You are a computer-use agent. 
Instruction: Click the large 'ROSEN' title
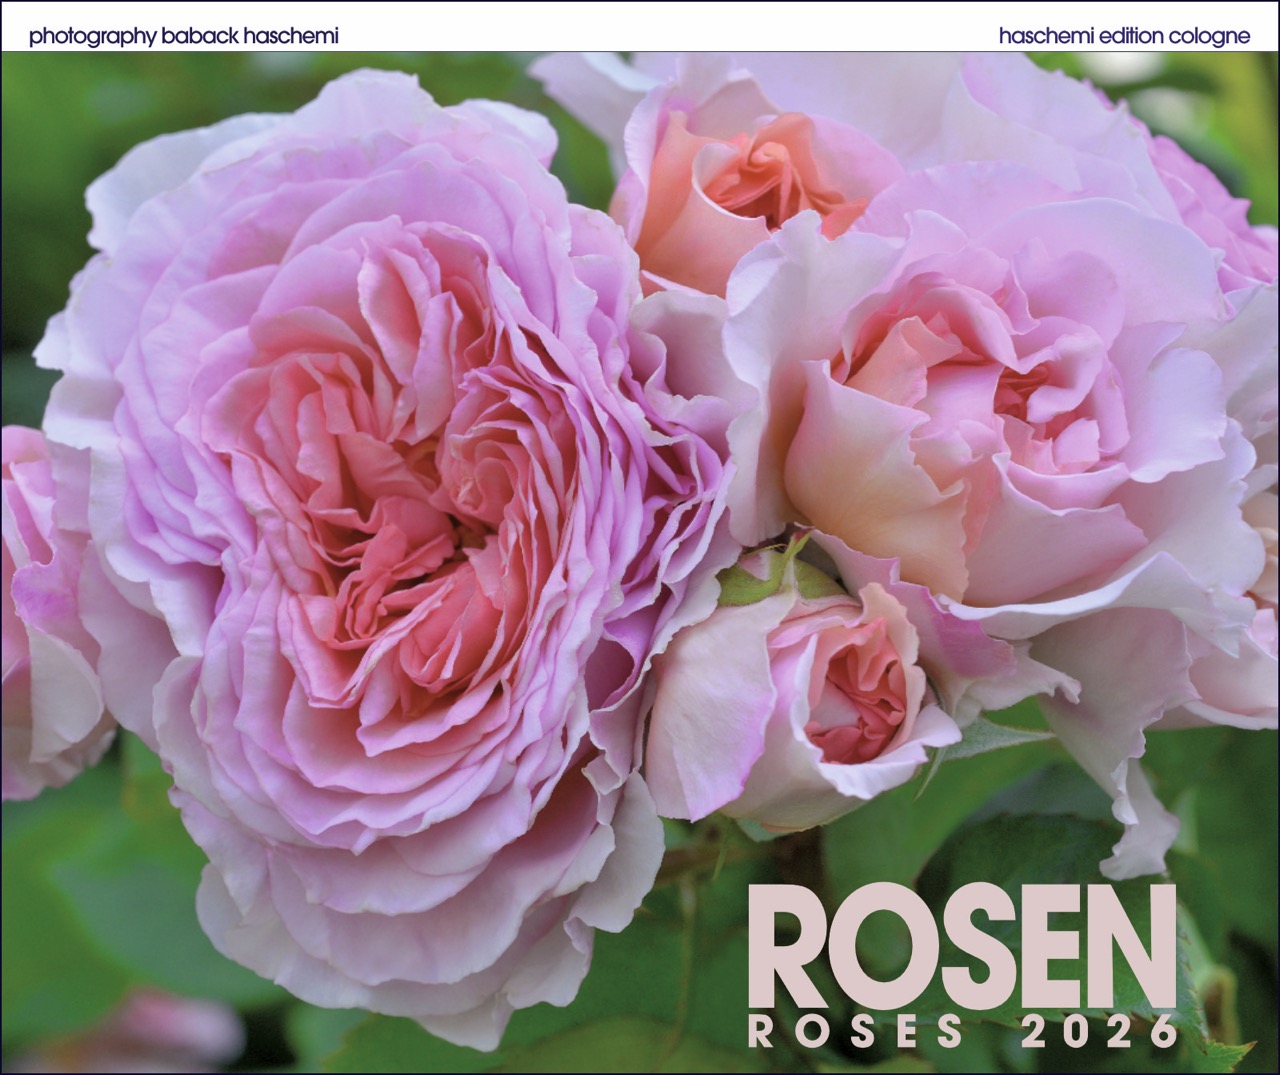point(961,949)
